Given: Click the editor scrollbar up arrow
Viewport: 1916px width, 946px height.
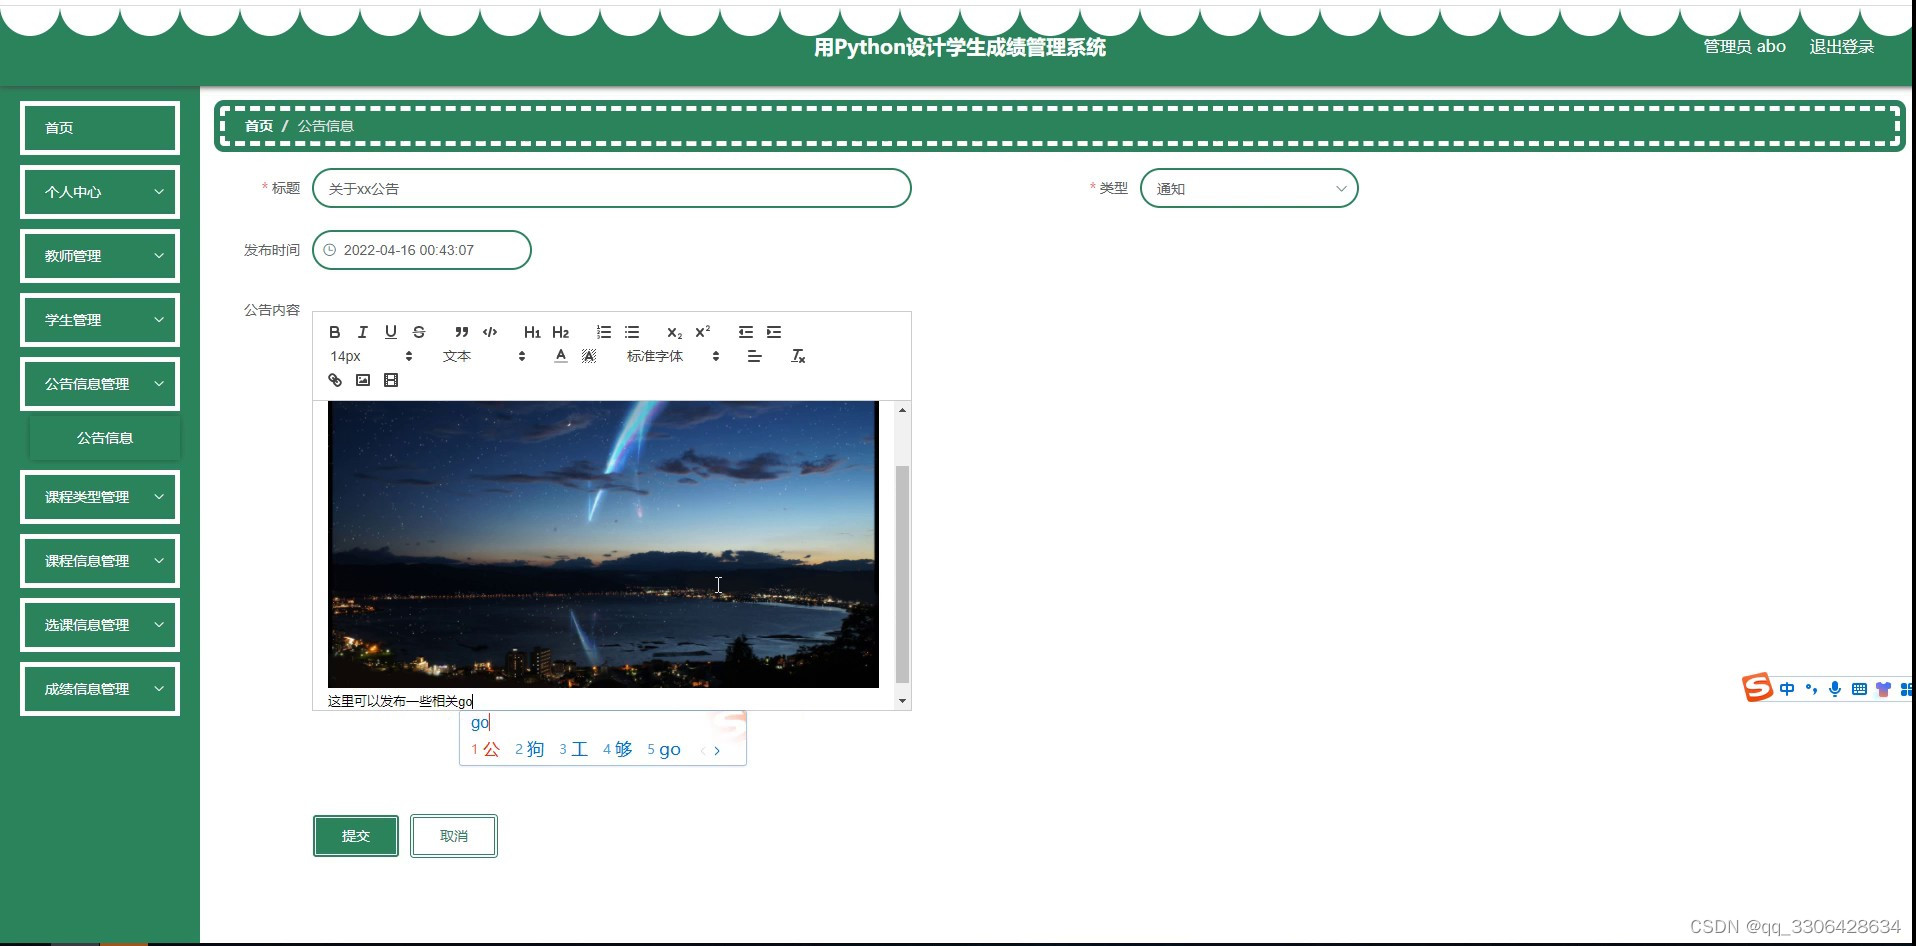Looking at the screenshot, I should (902, 410).
